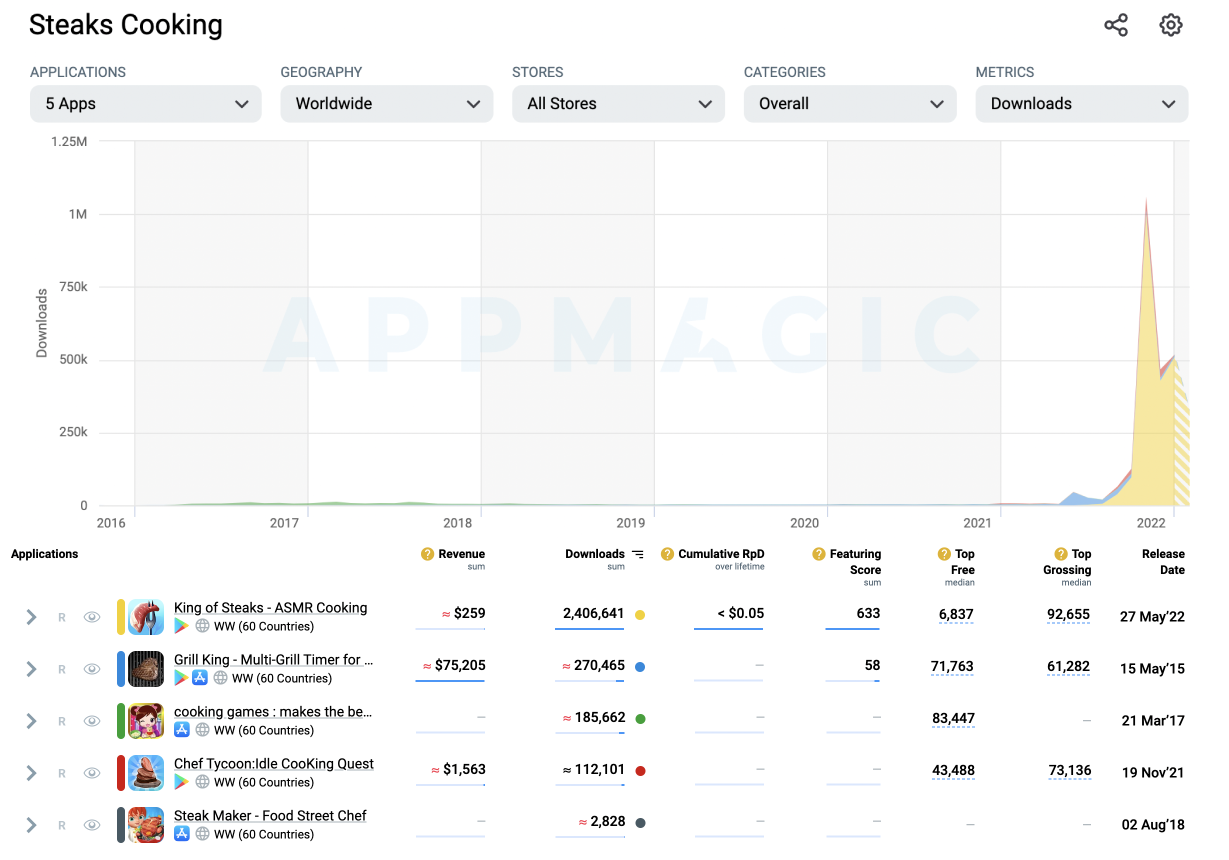Toggle eye icon for Steak Maker row
The width and height of the screenshot is (1229, 860).
coord(92,825)
